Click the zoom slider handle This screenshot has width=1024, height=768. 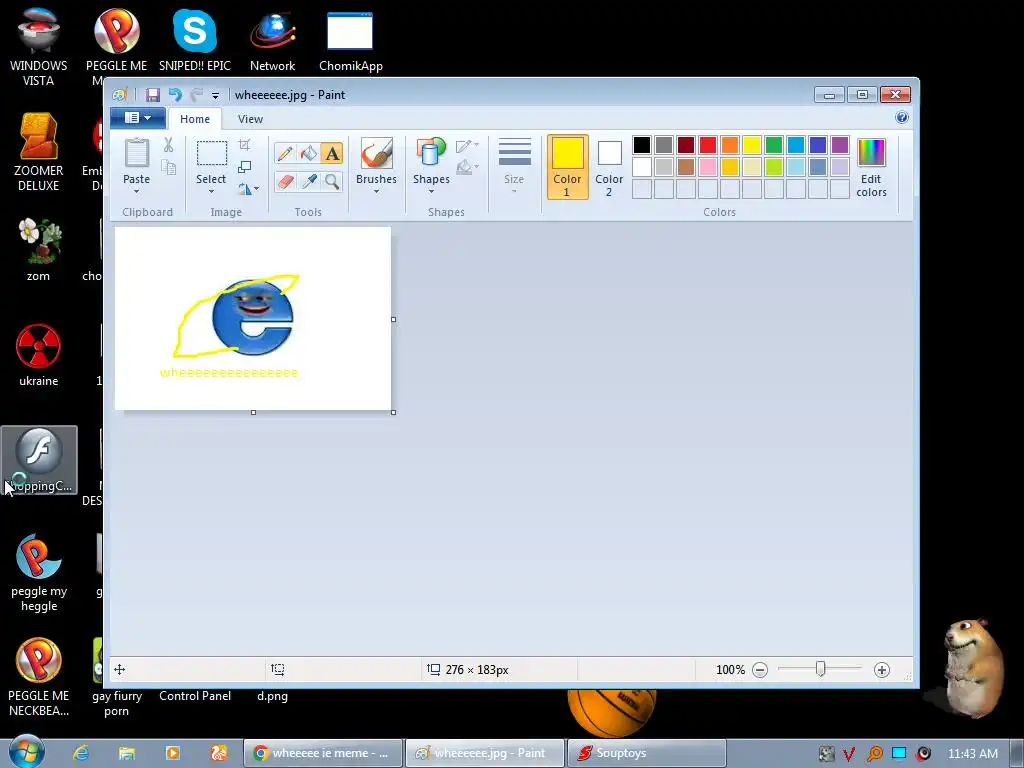(x=821, y=669)
